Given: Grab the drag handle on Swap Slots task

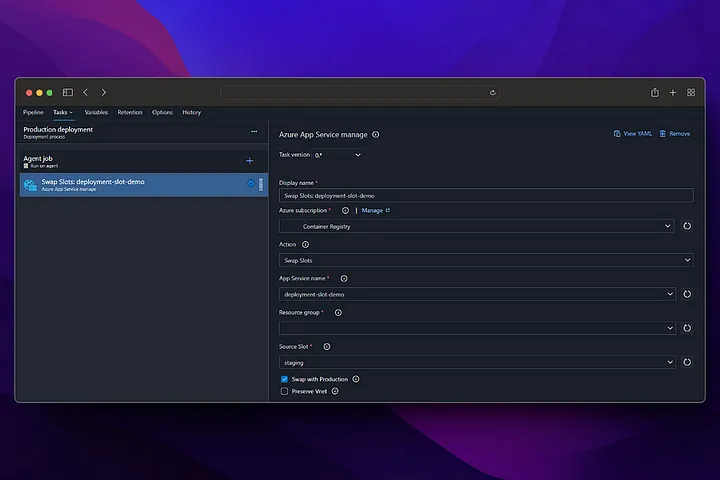Looking at the screenshot, I should 261,185.
